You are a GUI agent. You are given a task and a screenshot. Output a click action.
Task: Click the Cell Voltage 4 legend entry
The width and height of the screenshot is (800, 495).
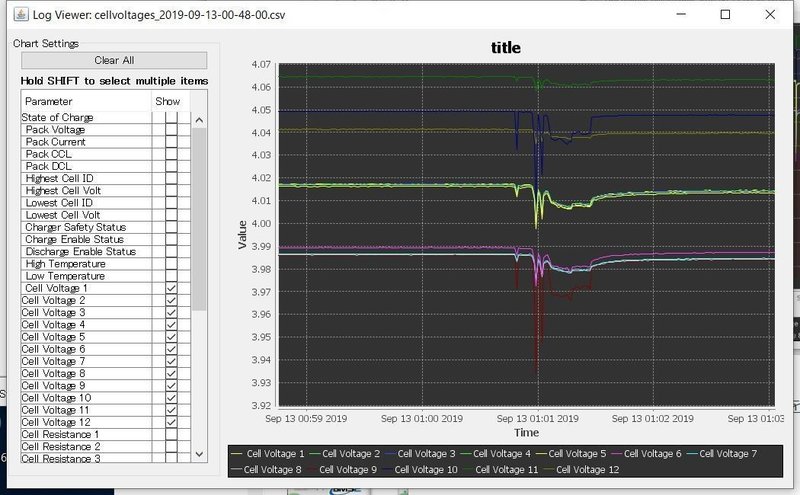495,454
